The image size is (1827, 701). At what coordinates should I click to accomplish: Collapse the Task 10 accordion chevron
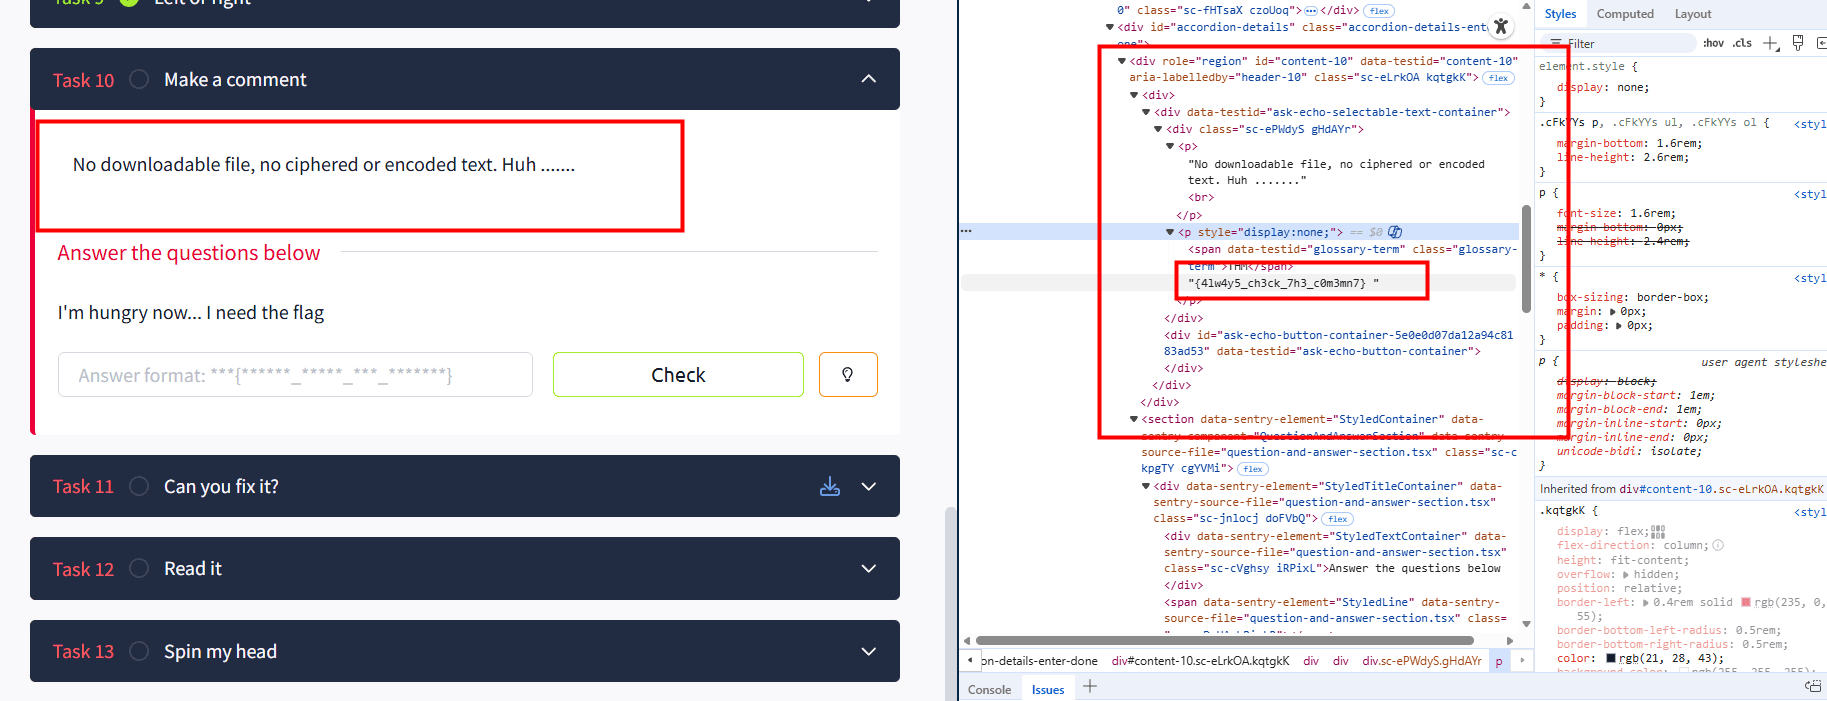pos(868,79)
